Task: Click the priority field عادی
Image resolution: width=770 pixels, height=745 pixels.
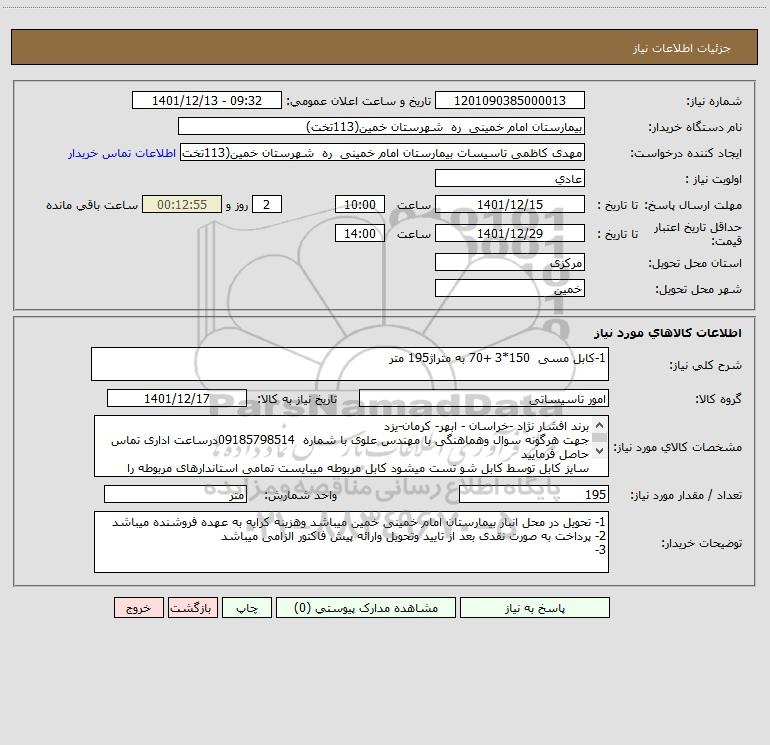Action: point(510,178)
